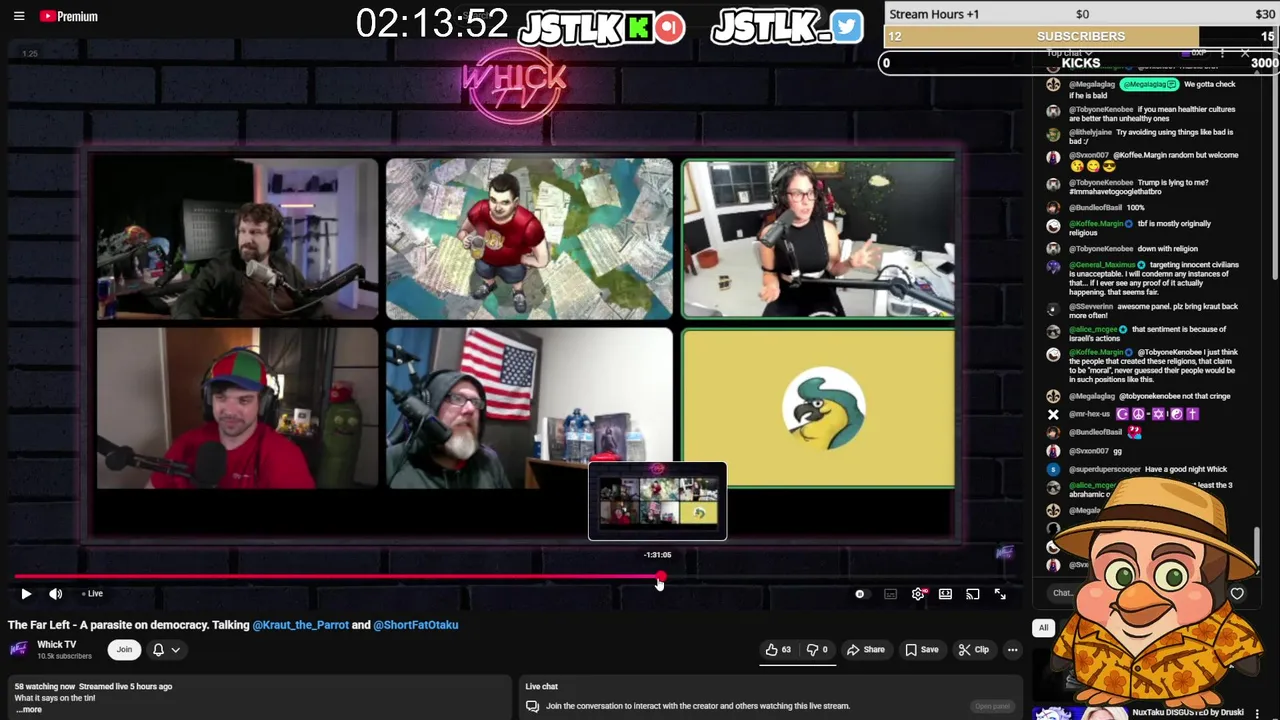The image size is (1280, 720).
Task: Click @SSeverinn username in chat
Action: [1092, 306]
